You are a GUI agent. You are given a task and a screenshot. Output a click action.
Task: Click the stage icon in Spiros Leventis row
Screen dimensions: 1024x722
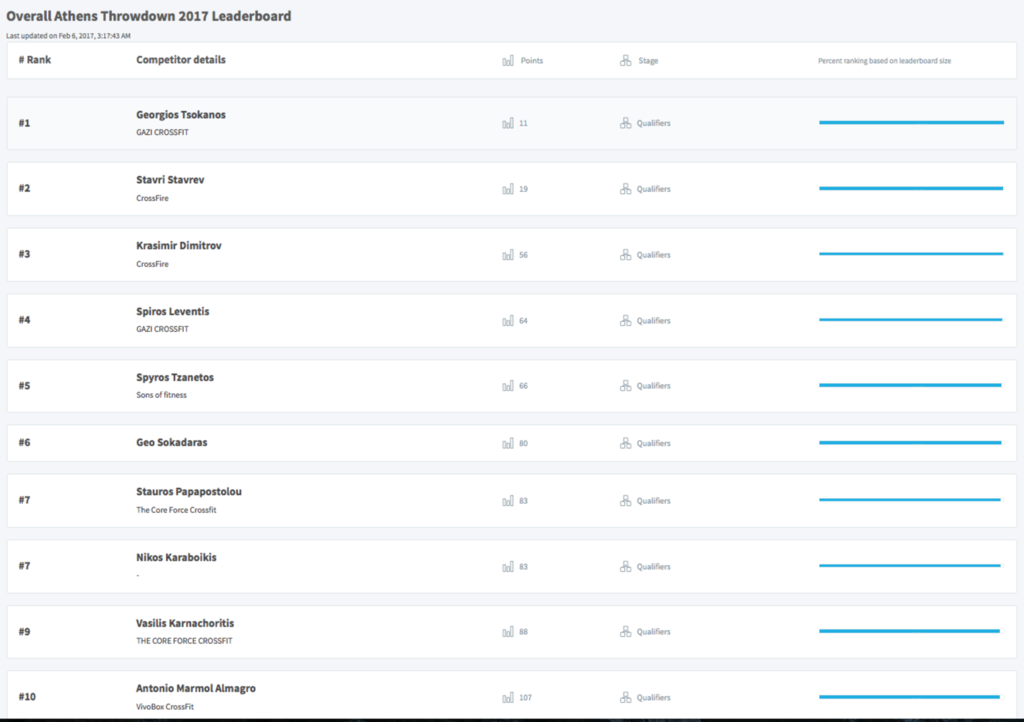[x=625, y=321]
